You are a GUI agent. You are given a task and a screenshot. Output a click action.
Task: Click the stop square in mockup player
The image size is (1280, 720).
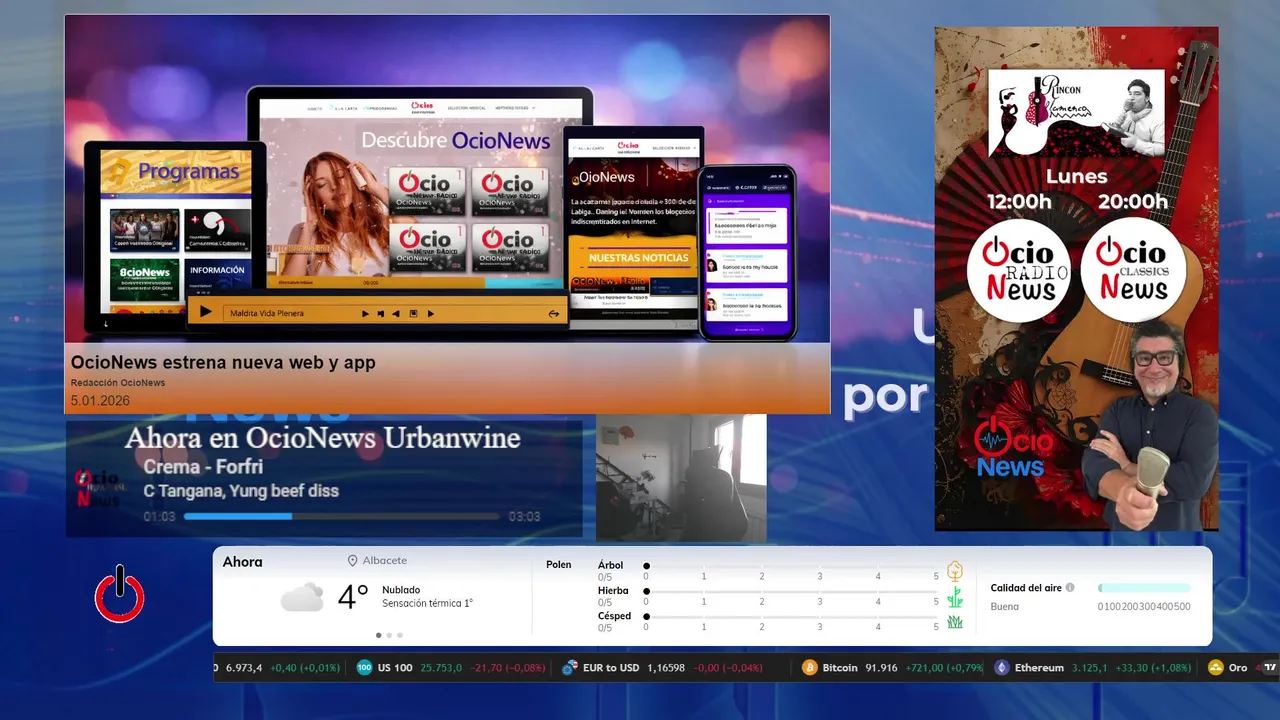[x=413, y=314]
